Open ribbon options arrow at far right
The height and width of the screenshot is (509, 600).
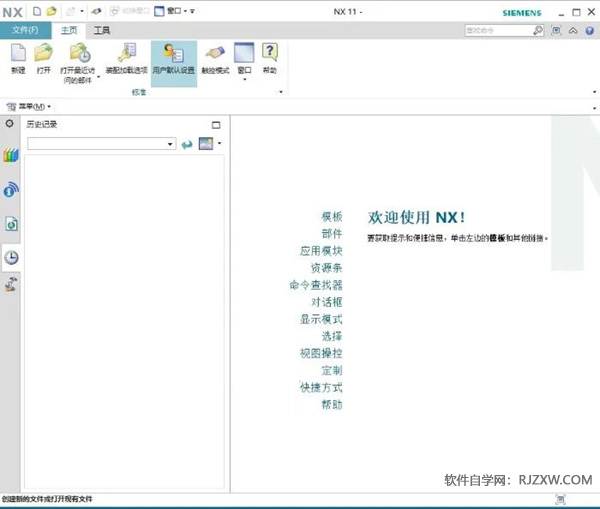click(594, 92)
